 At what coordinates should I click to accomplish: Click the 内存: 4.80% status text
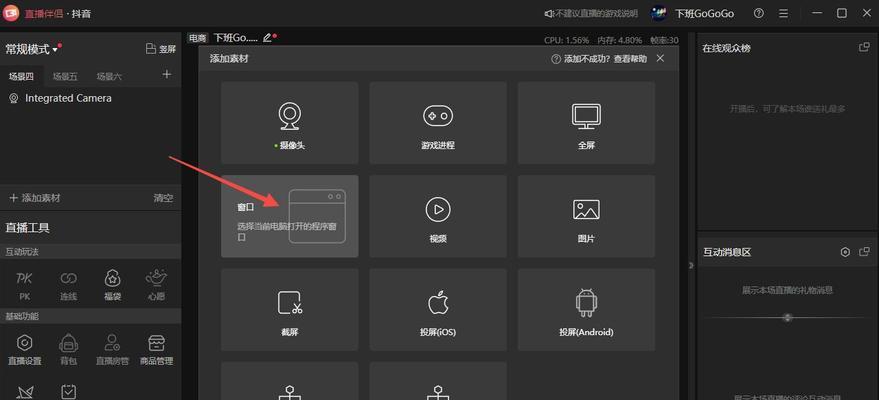coord(619,40)
